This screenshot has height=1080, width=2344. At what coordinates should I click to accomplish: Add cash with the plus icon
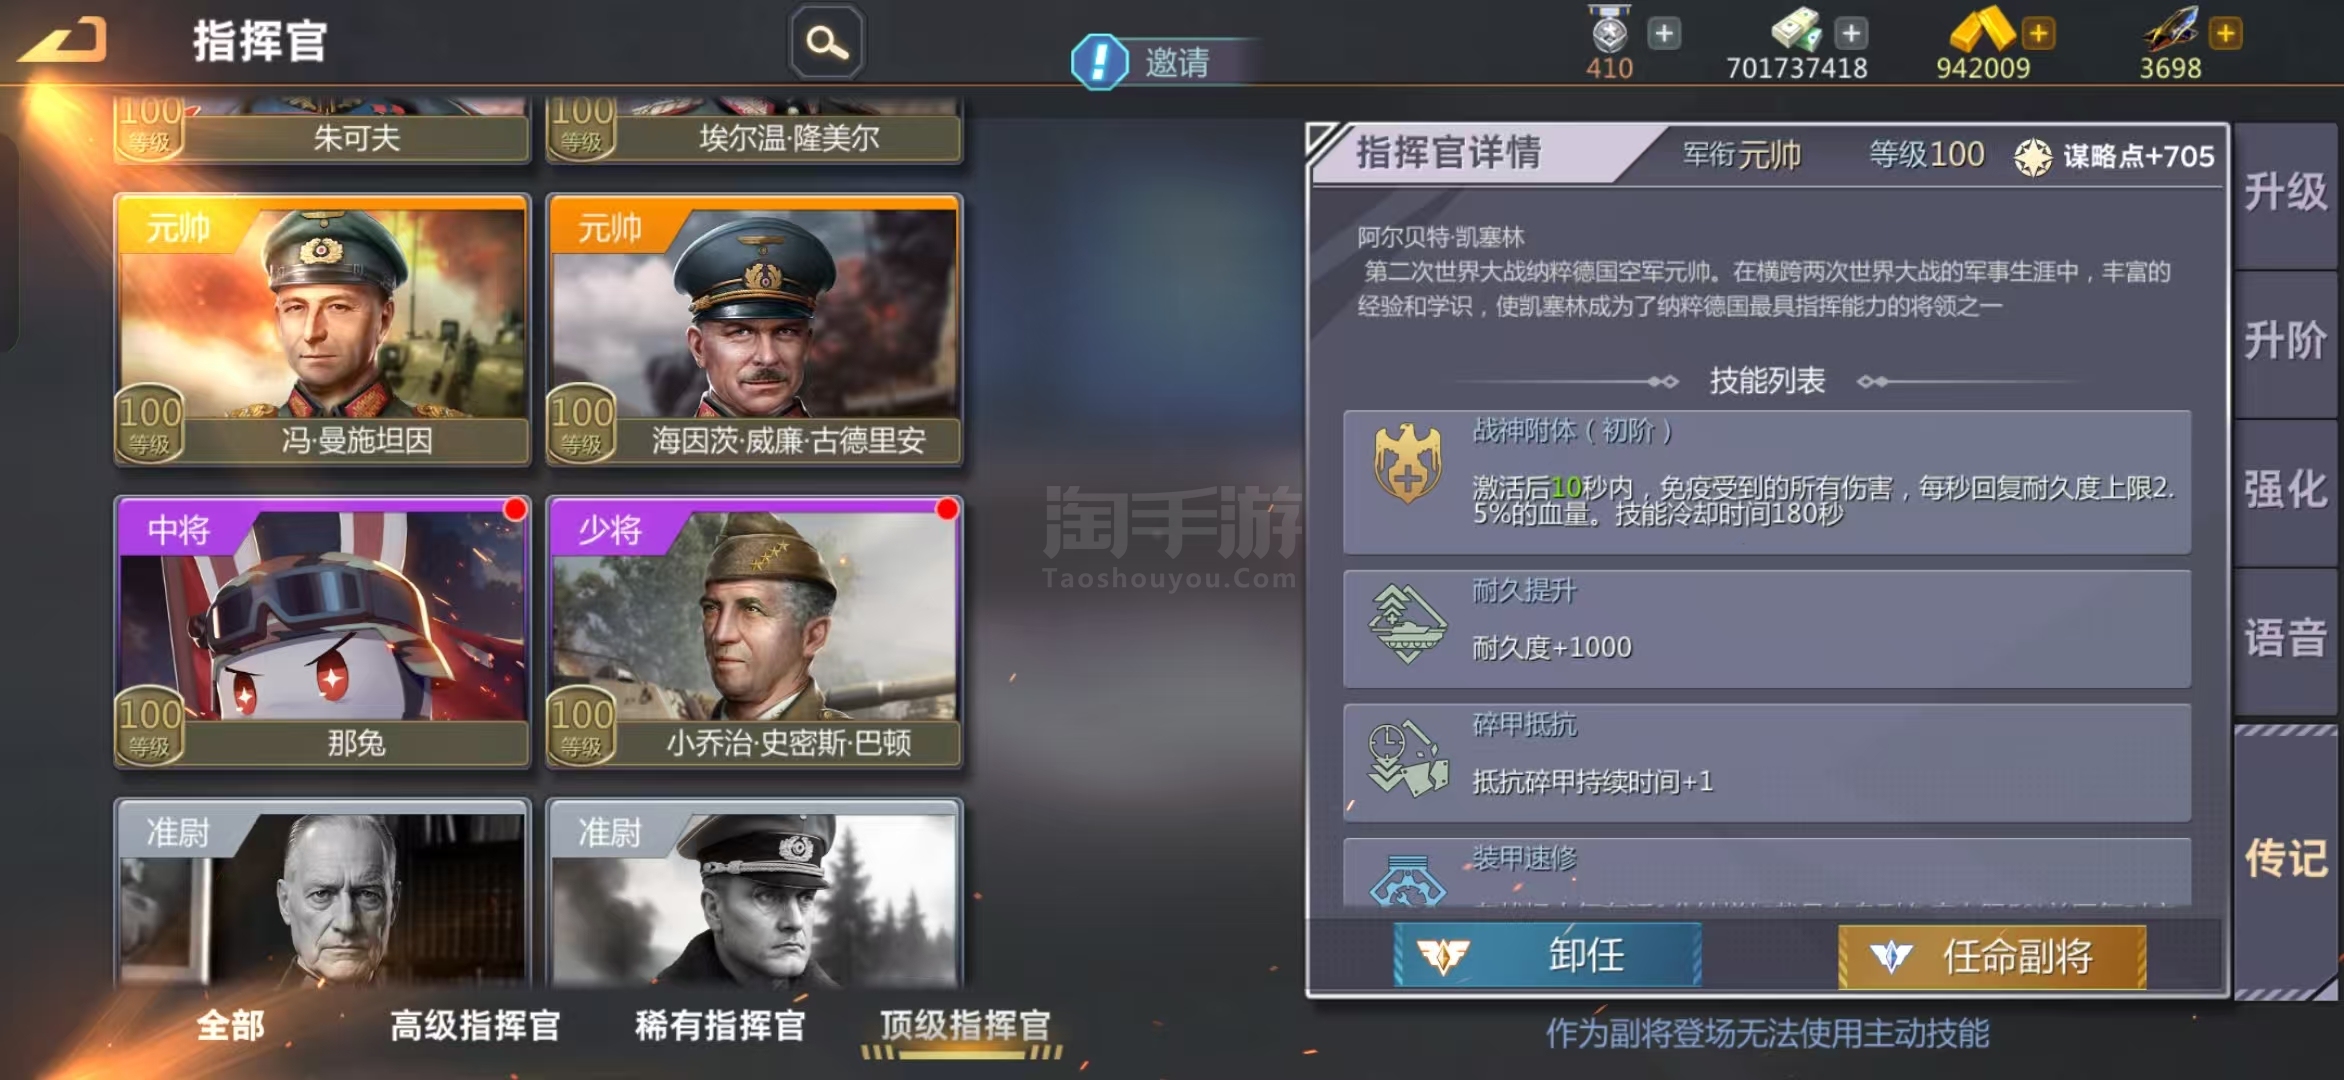[x=1851, y=34]
